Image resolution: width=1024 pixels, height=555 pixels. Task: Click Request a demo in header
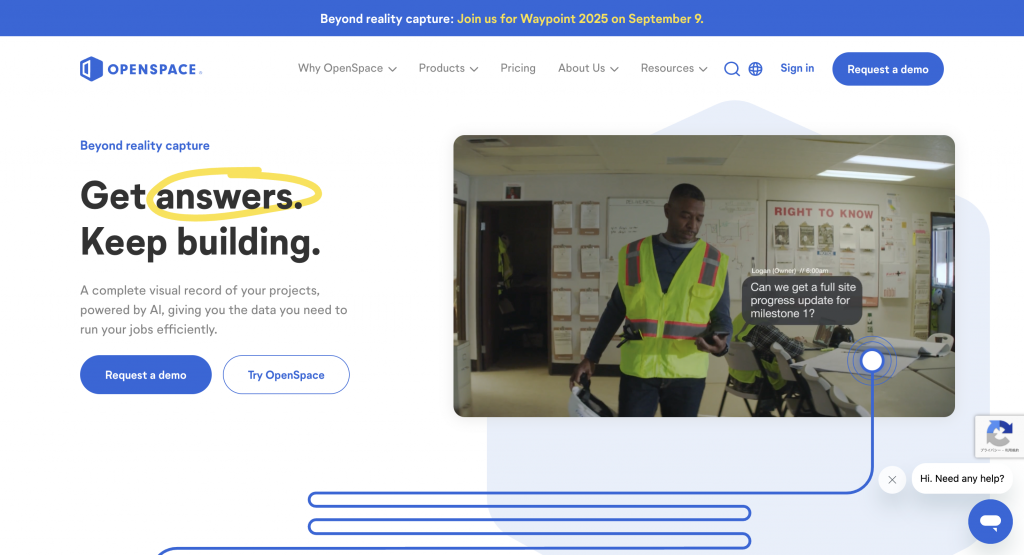point(888,69)
